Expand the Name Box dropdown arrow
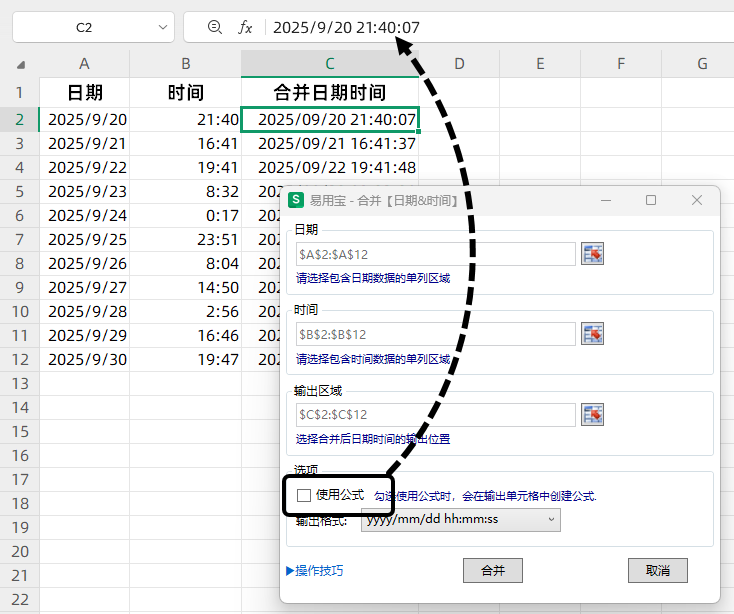Image resolution: width=734 pixels, height=614 pixels. [x=160, y=28]
